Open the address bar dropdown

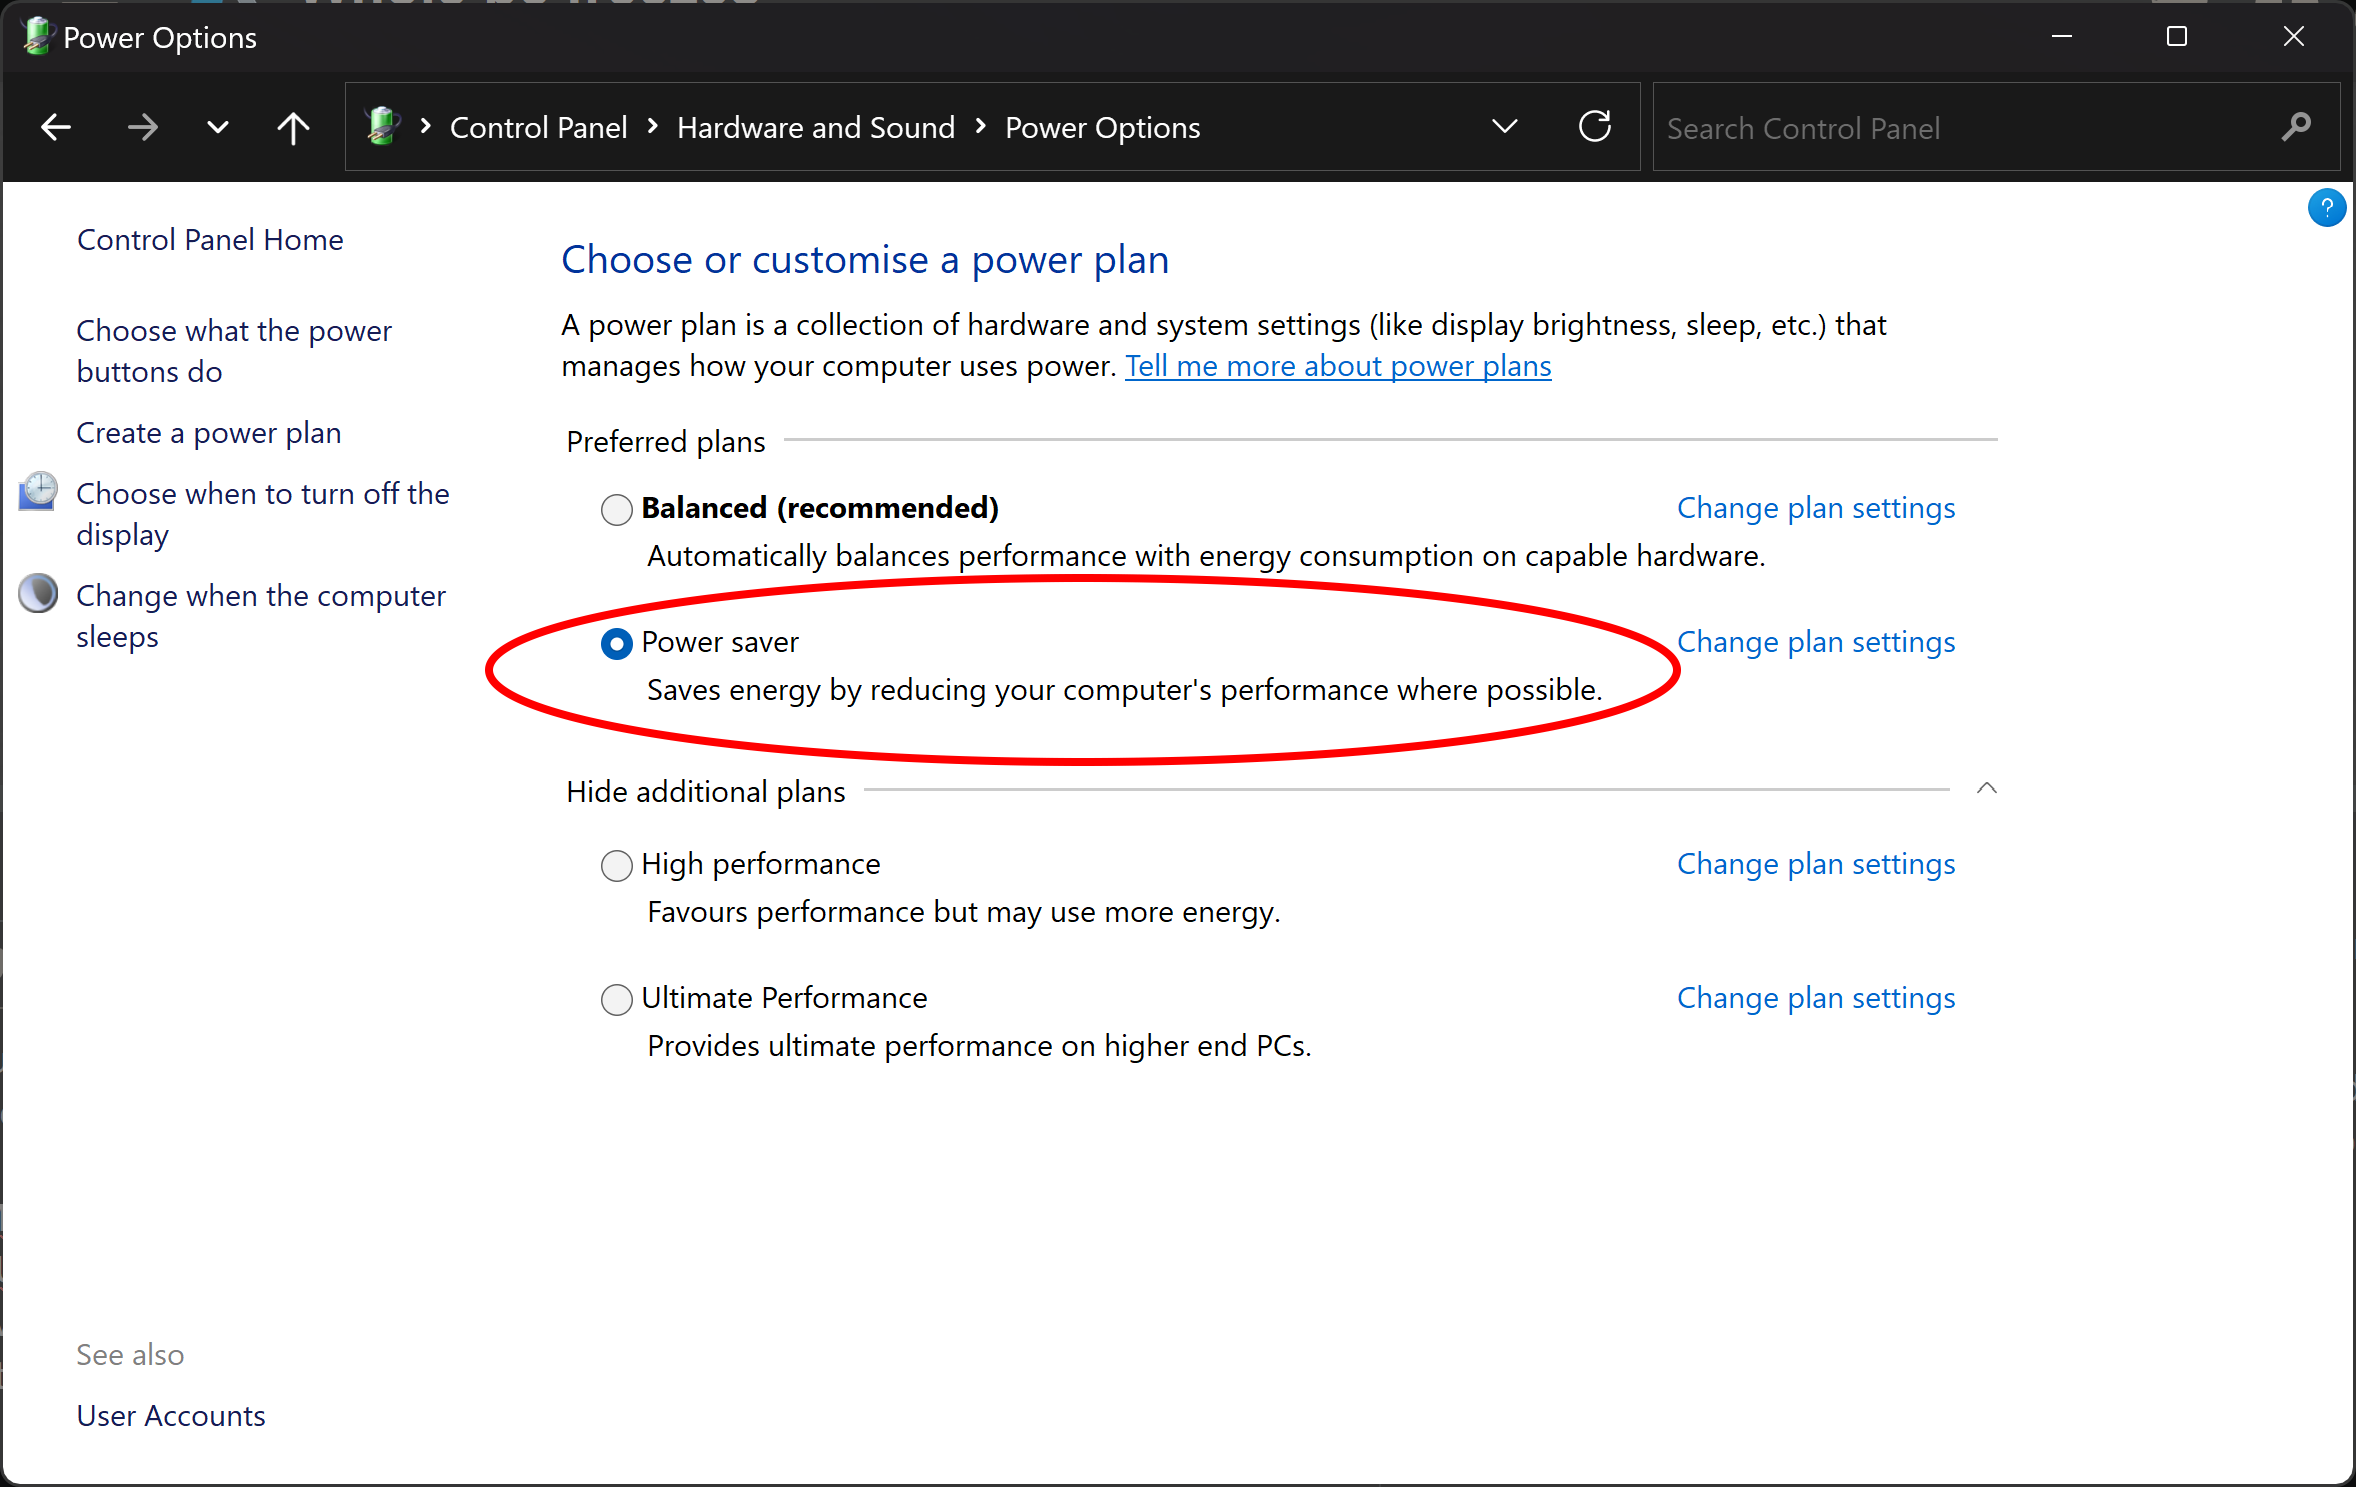click(x=1504, y=127)
